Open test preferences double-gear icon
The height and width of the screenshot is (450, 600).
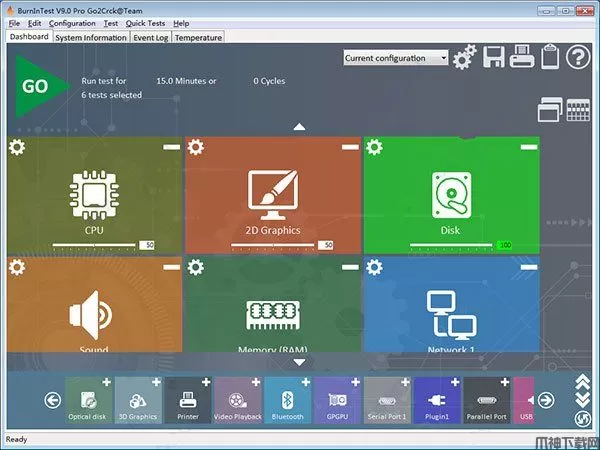click(464, 58)
